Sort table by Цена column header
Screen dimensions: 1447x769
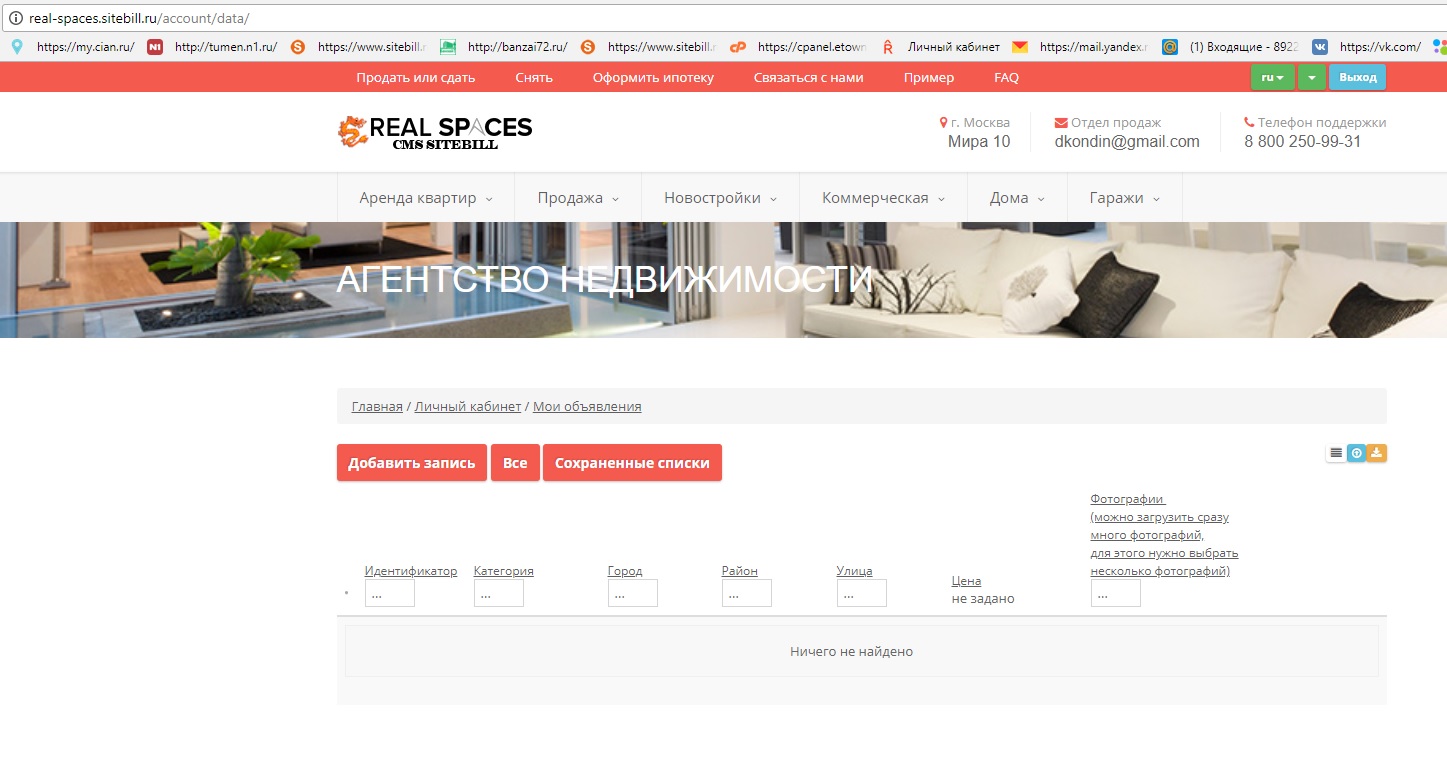tap(966, 580)
